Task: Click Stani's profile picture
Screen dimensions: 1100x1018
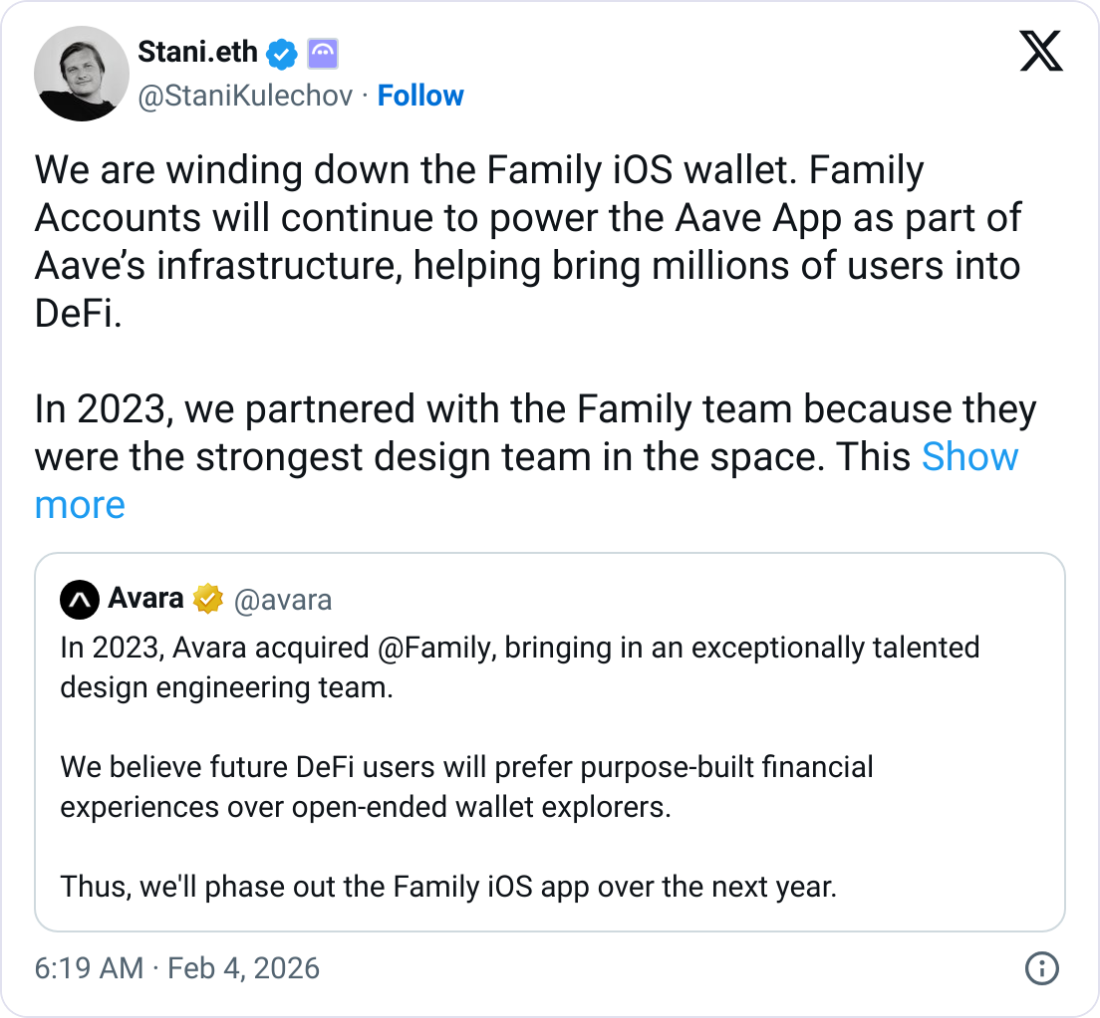Action: [81, 72]
